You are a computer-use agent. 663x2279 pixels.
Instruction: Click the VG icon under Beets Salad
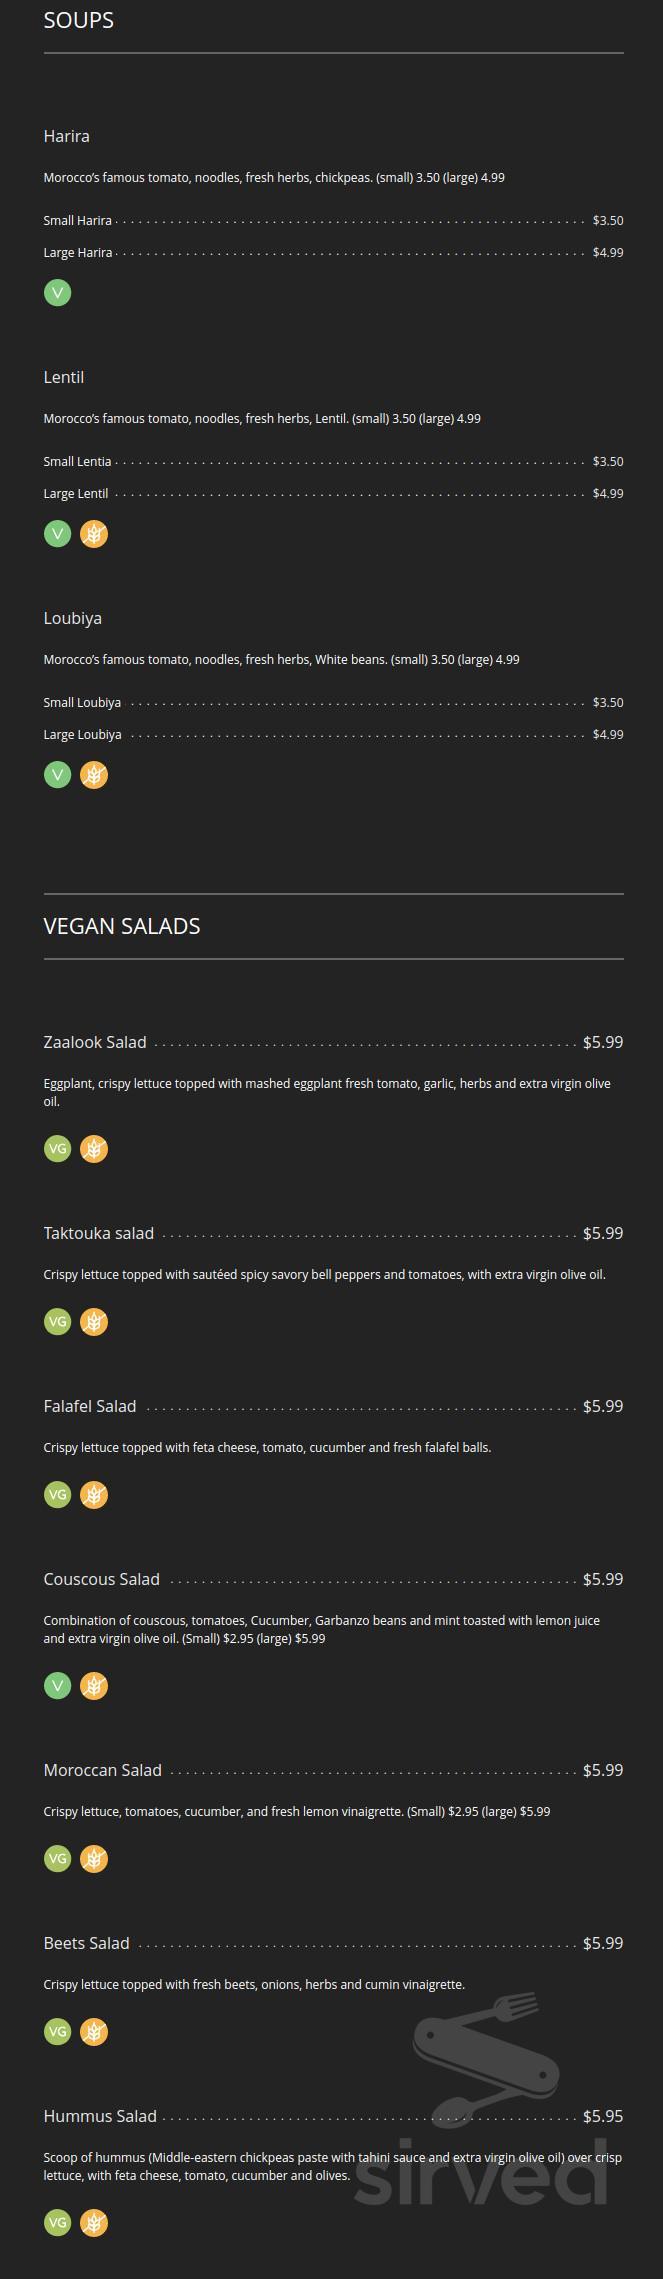58,2032
